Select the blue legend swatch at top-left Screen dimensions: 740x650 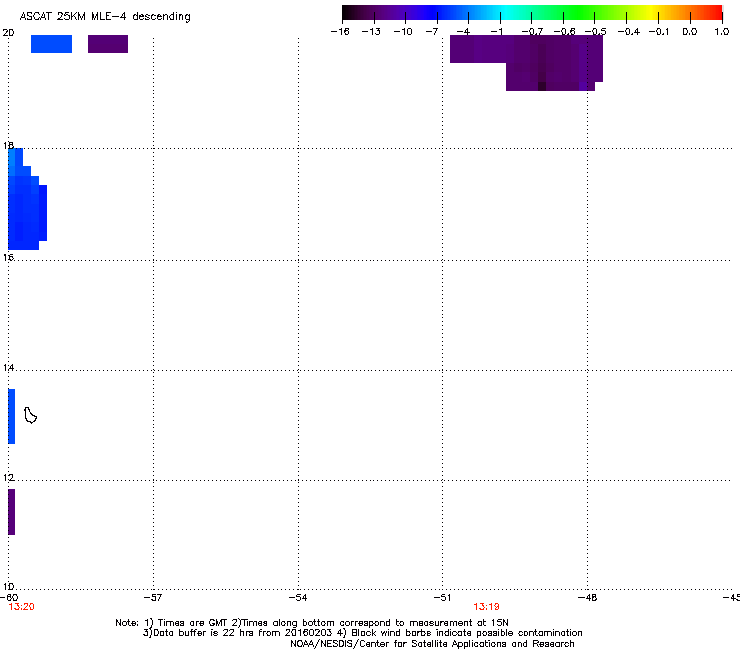click(51, 44)
